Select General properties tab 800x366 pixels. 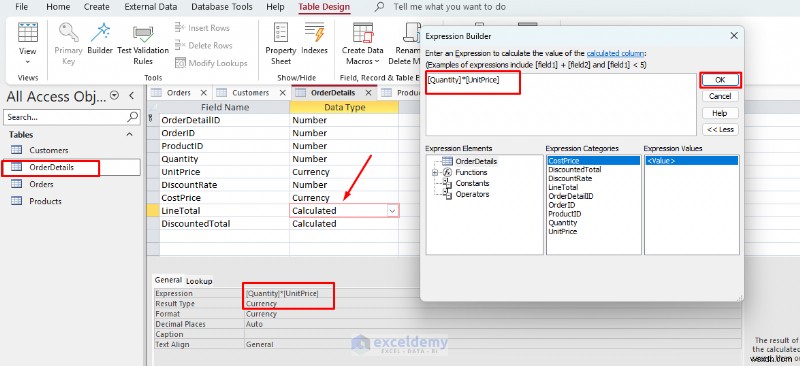[x=168, y=280]
